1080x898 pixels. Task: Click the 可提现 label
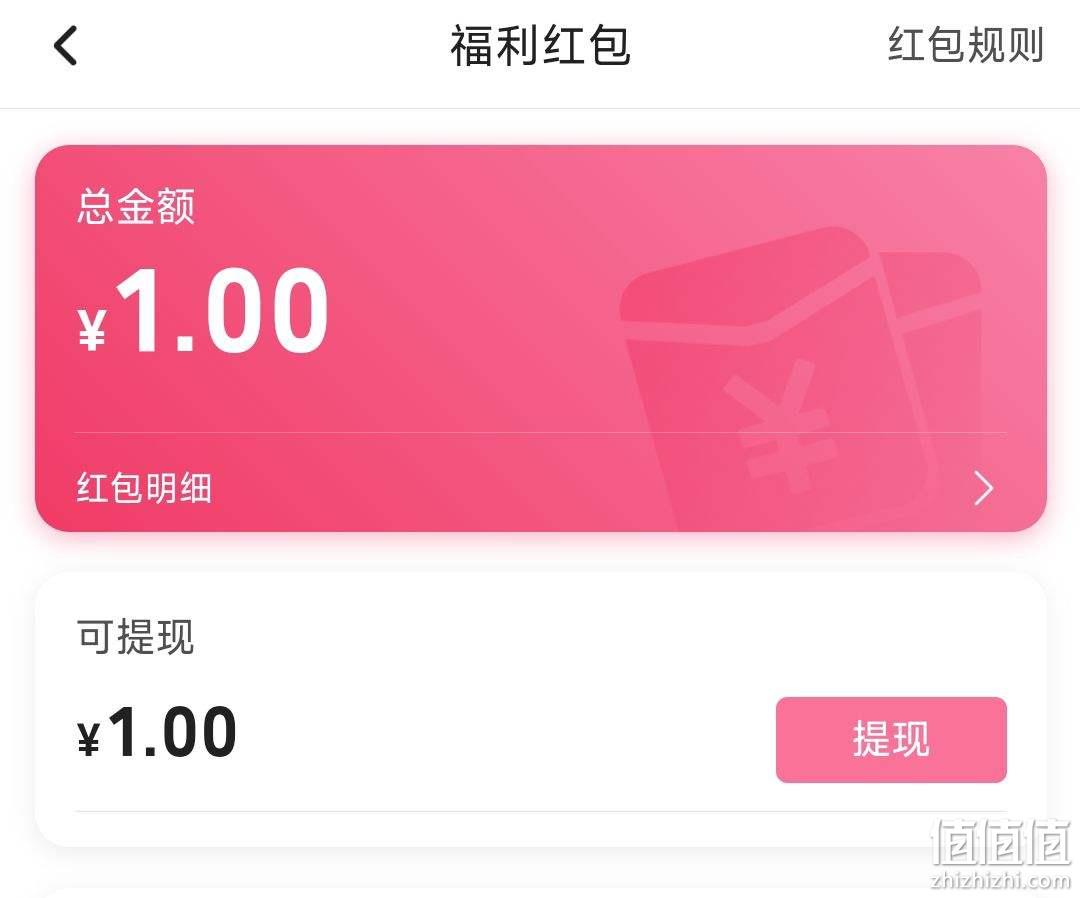coord(135,636)
